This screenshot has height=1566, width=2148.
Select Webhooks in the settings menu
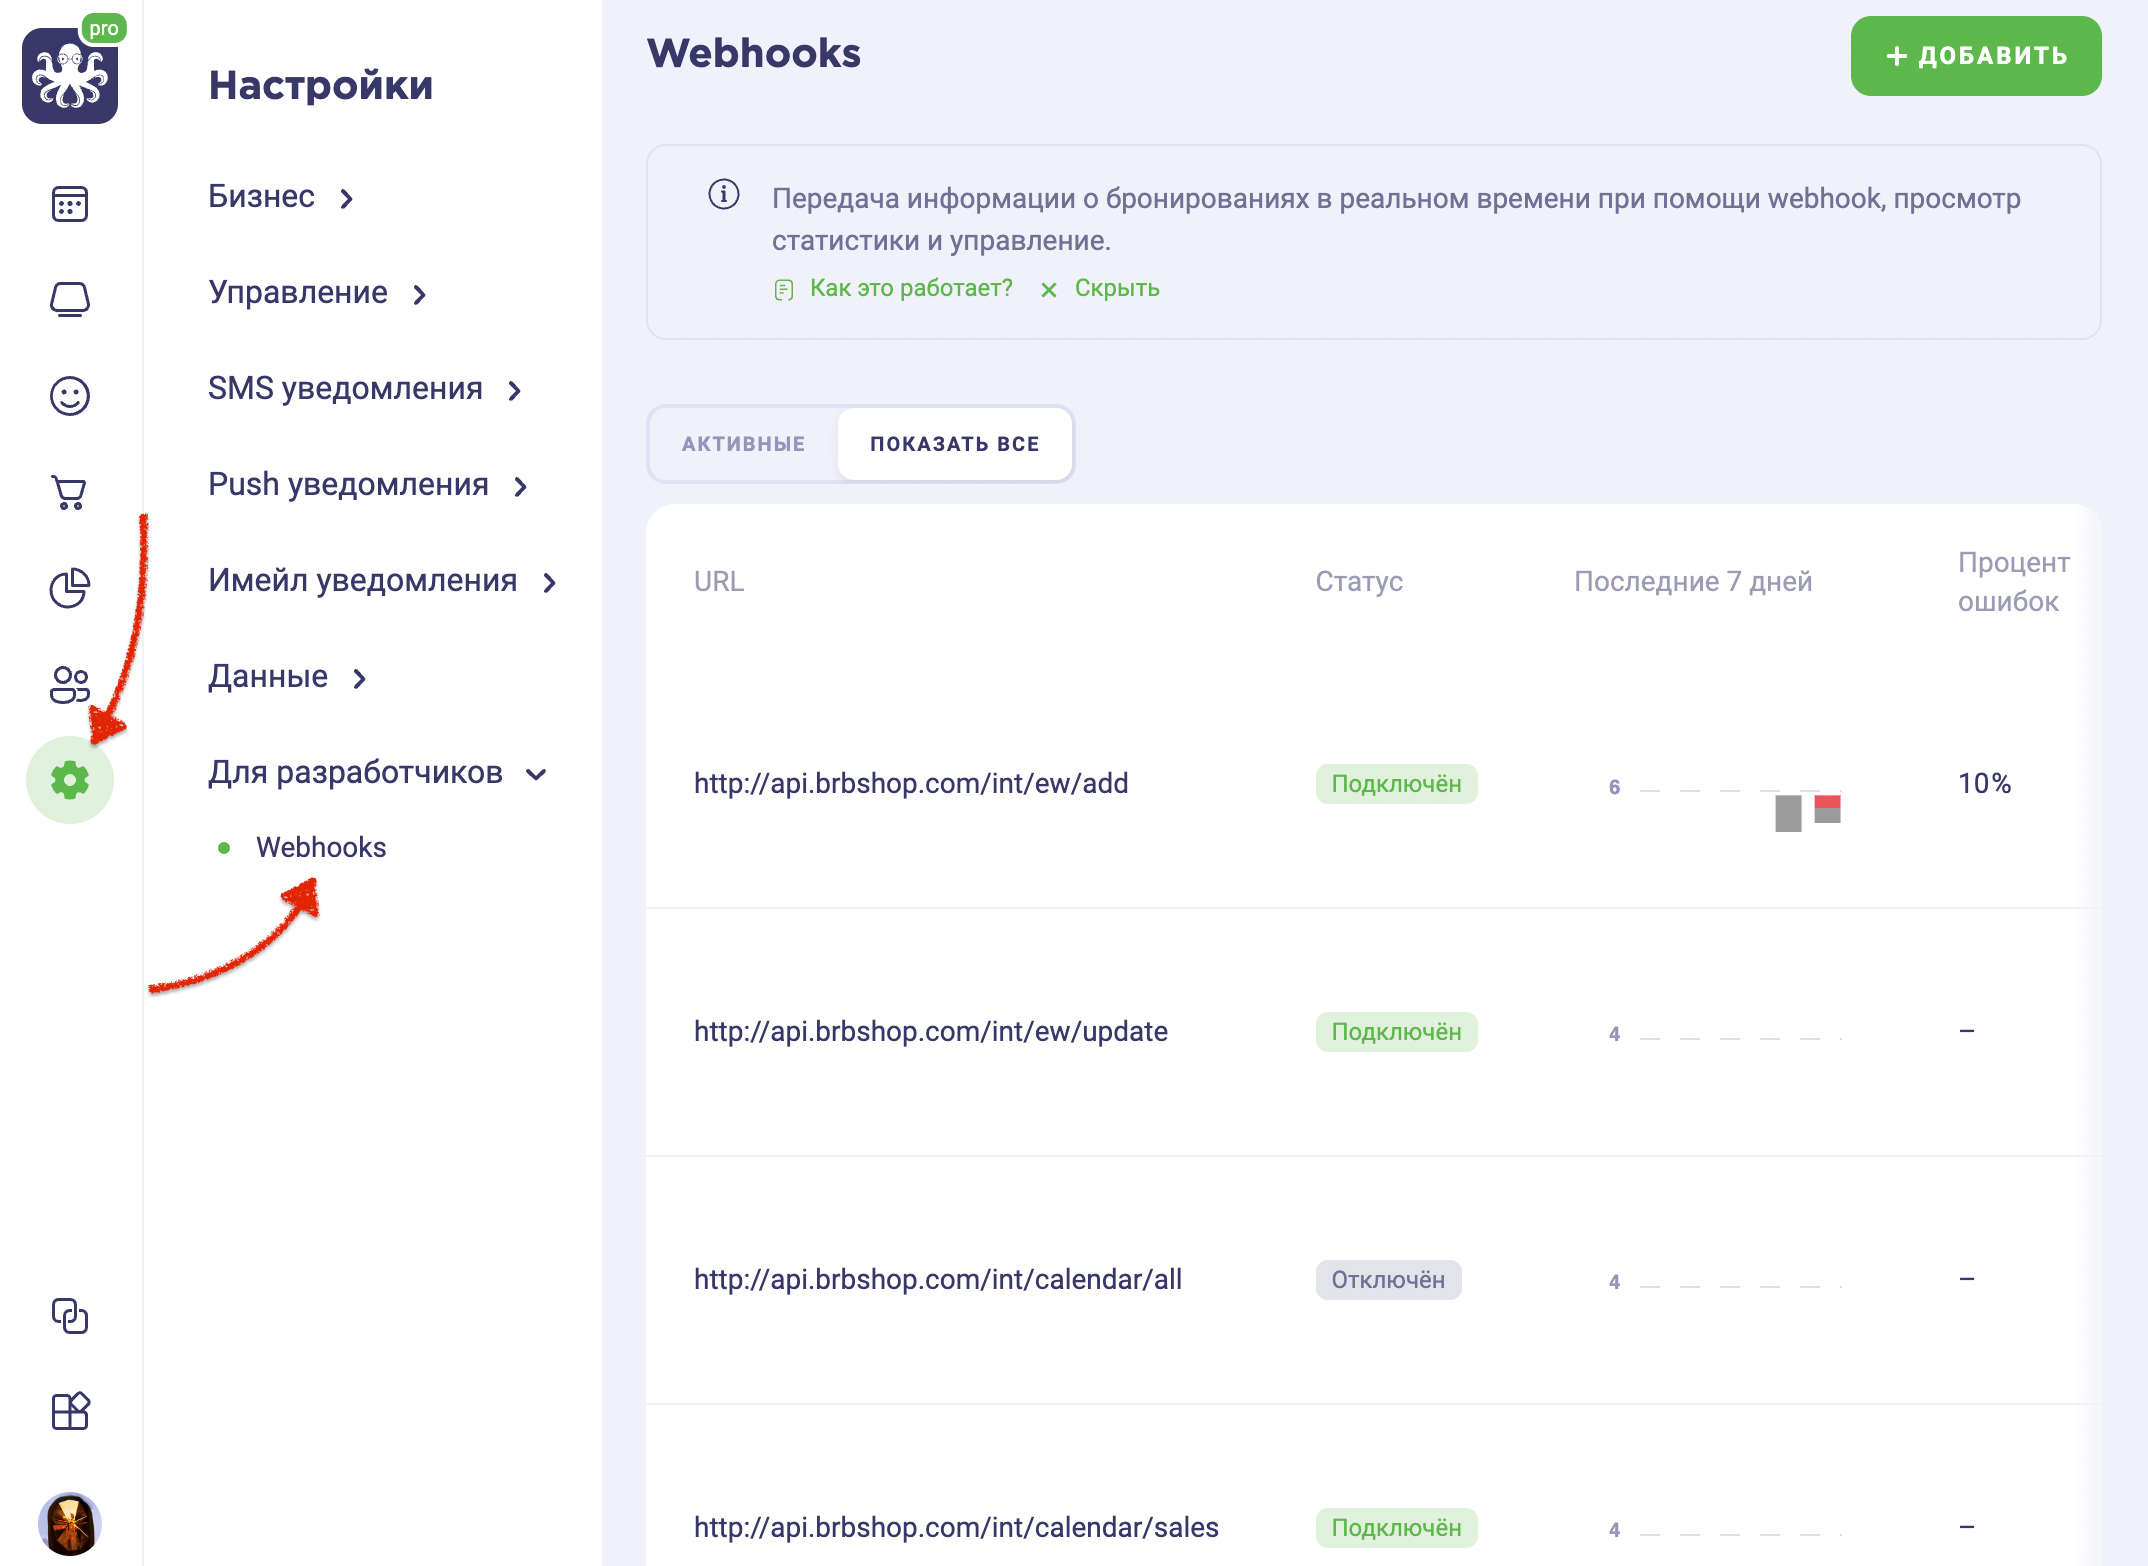point(321,847)
